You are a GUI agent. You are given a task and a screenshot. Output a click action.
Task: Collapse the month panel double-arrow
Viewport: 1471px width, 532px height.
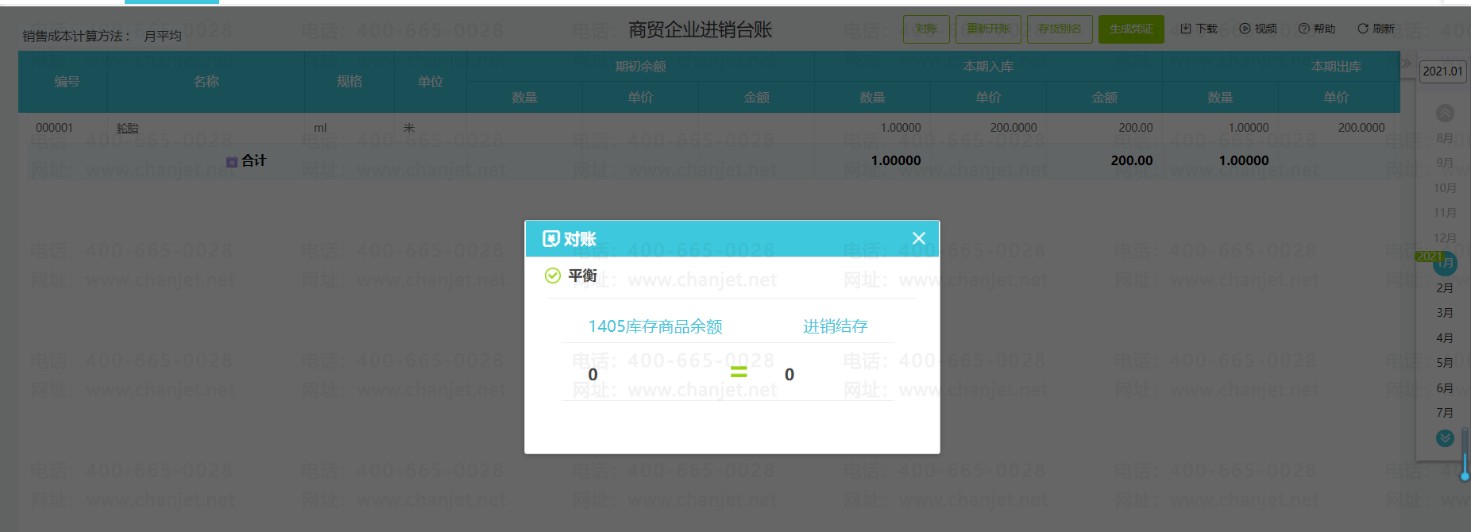coord(1406,62)
